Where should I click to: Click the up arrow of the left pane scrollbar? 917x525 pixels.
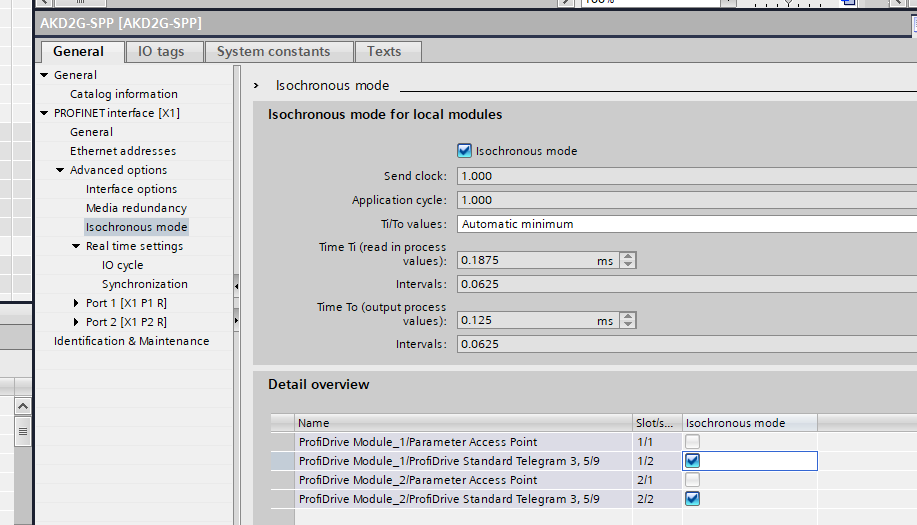pos(23,406)
